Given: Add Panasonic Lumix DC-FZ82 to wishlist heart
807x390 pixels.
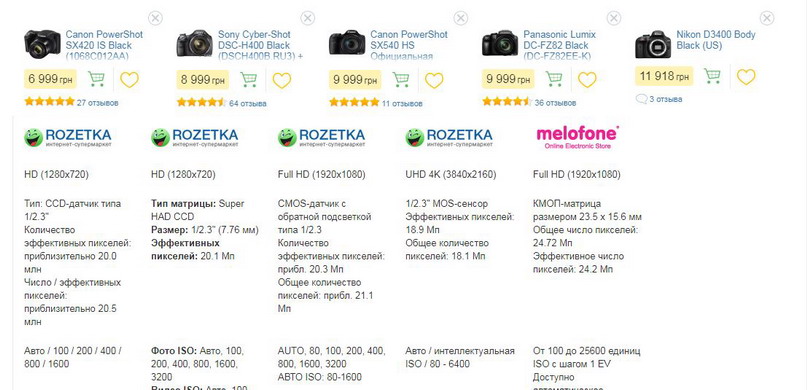Looking at the screenshot, I should tap(587, 79).
